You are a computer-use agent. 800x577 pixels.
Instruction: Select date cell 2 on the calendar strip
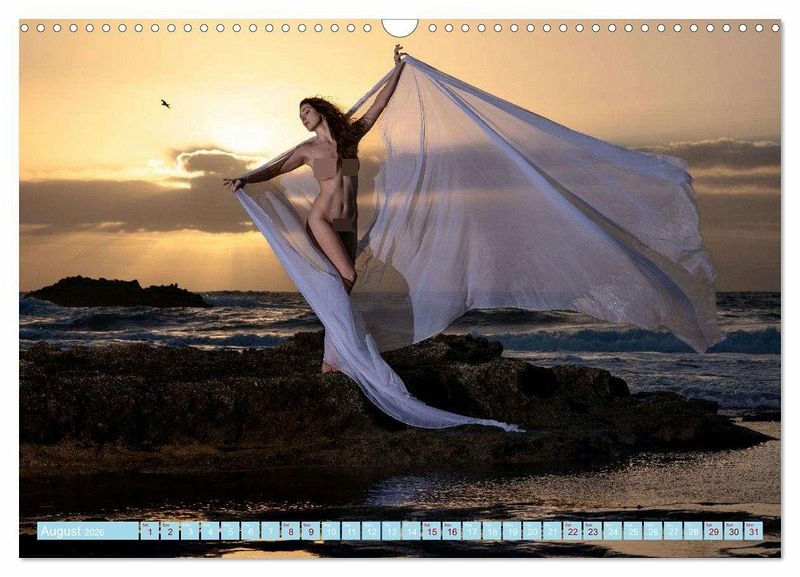click(169, 531)
